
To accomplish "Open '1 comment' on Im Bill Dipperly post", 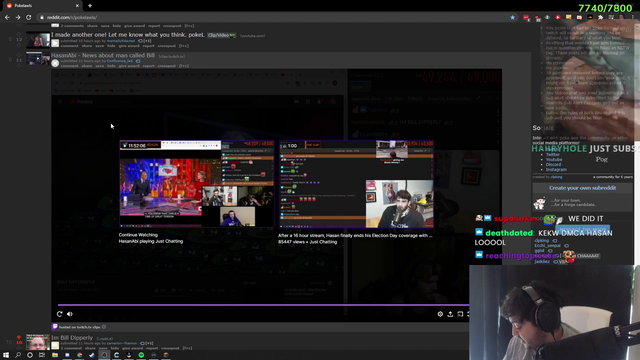I will coord(71,348).
